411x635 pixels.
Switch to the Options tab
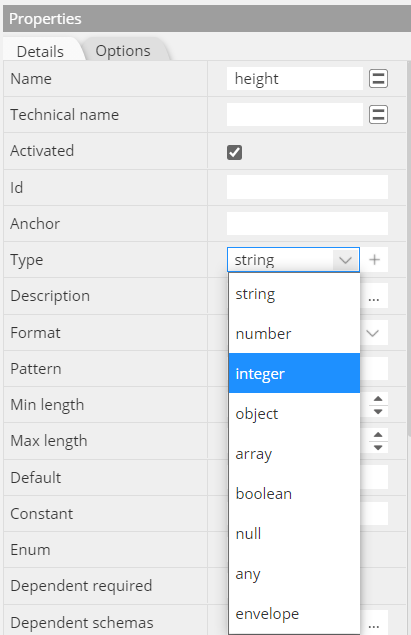pyautogui.click(x=123, y=51)
